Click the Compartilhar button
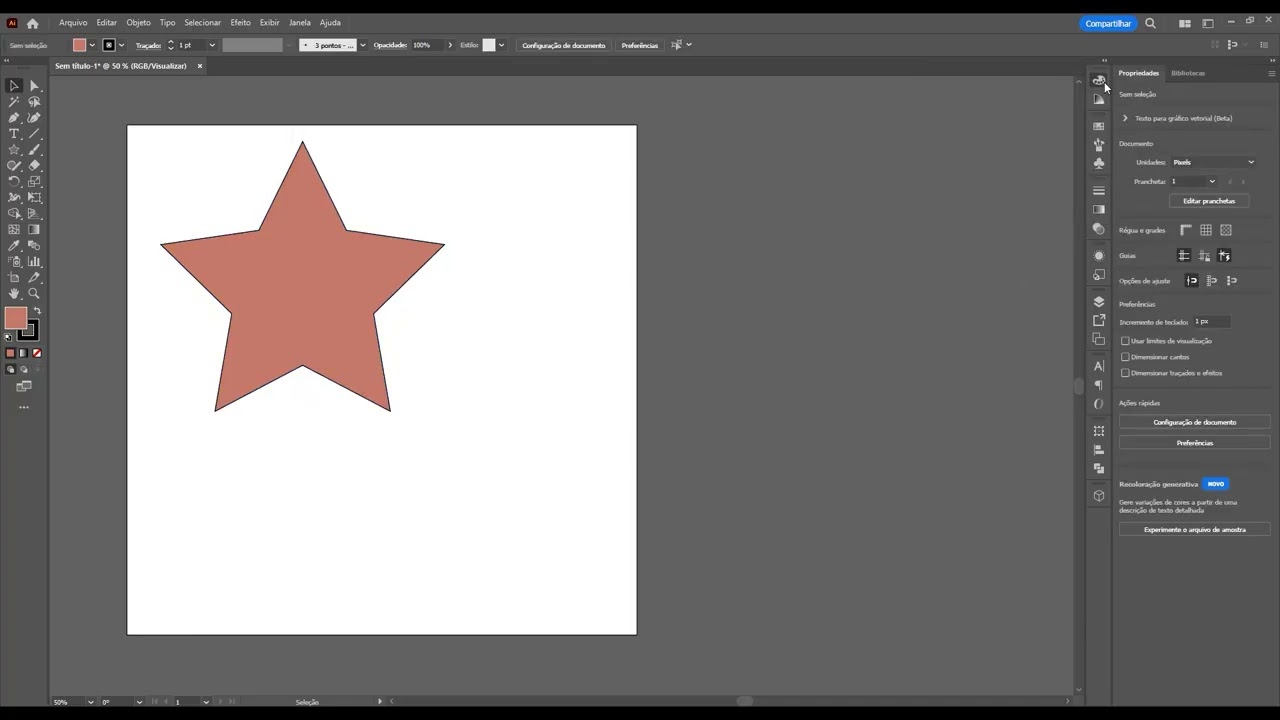1280x720 pixels. tap(1108, 23)
